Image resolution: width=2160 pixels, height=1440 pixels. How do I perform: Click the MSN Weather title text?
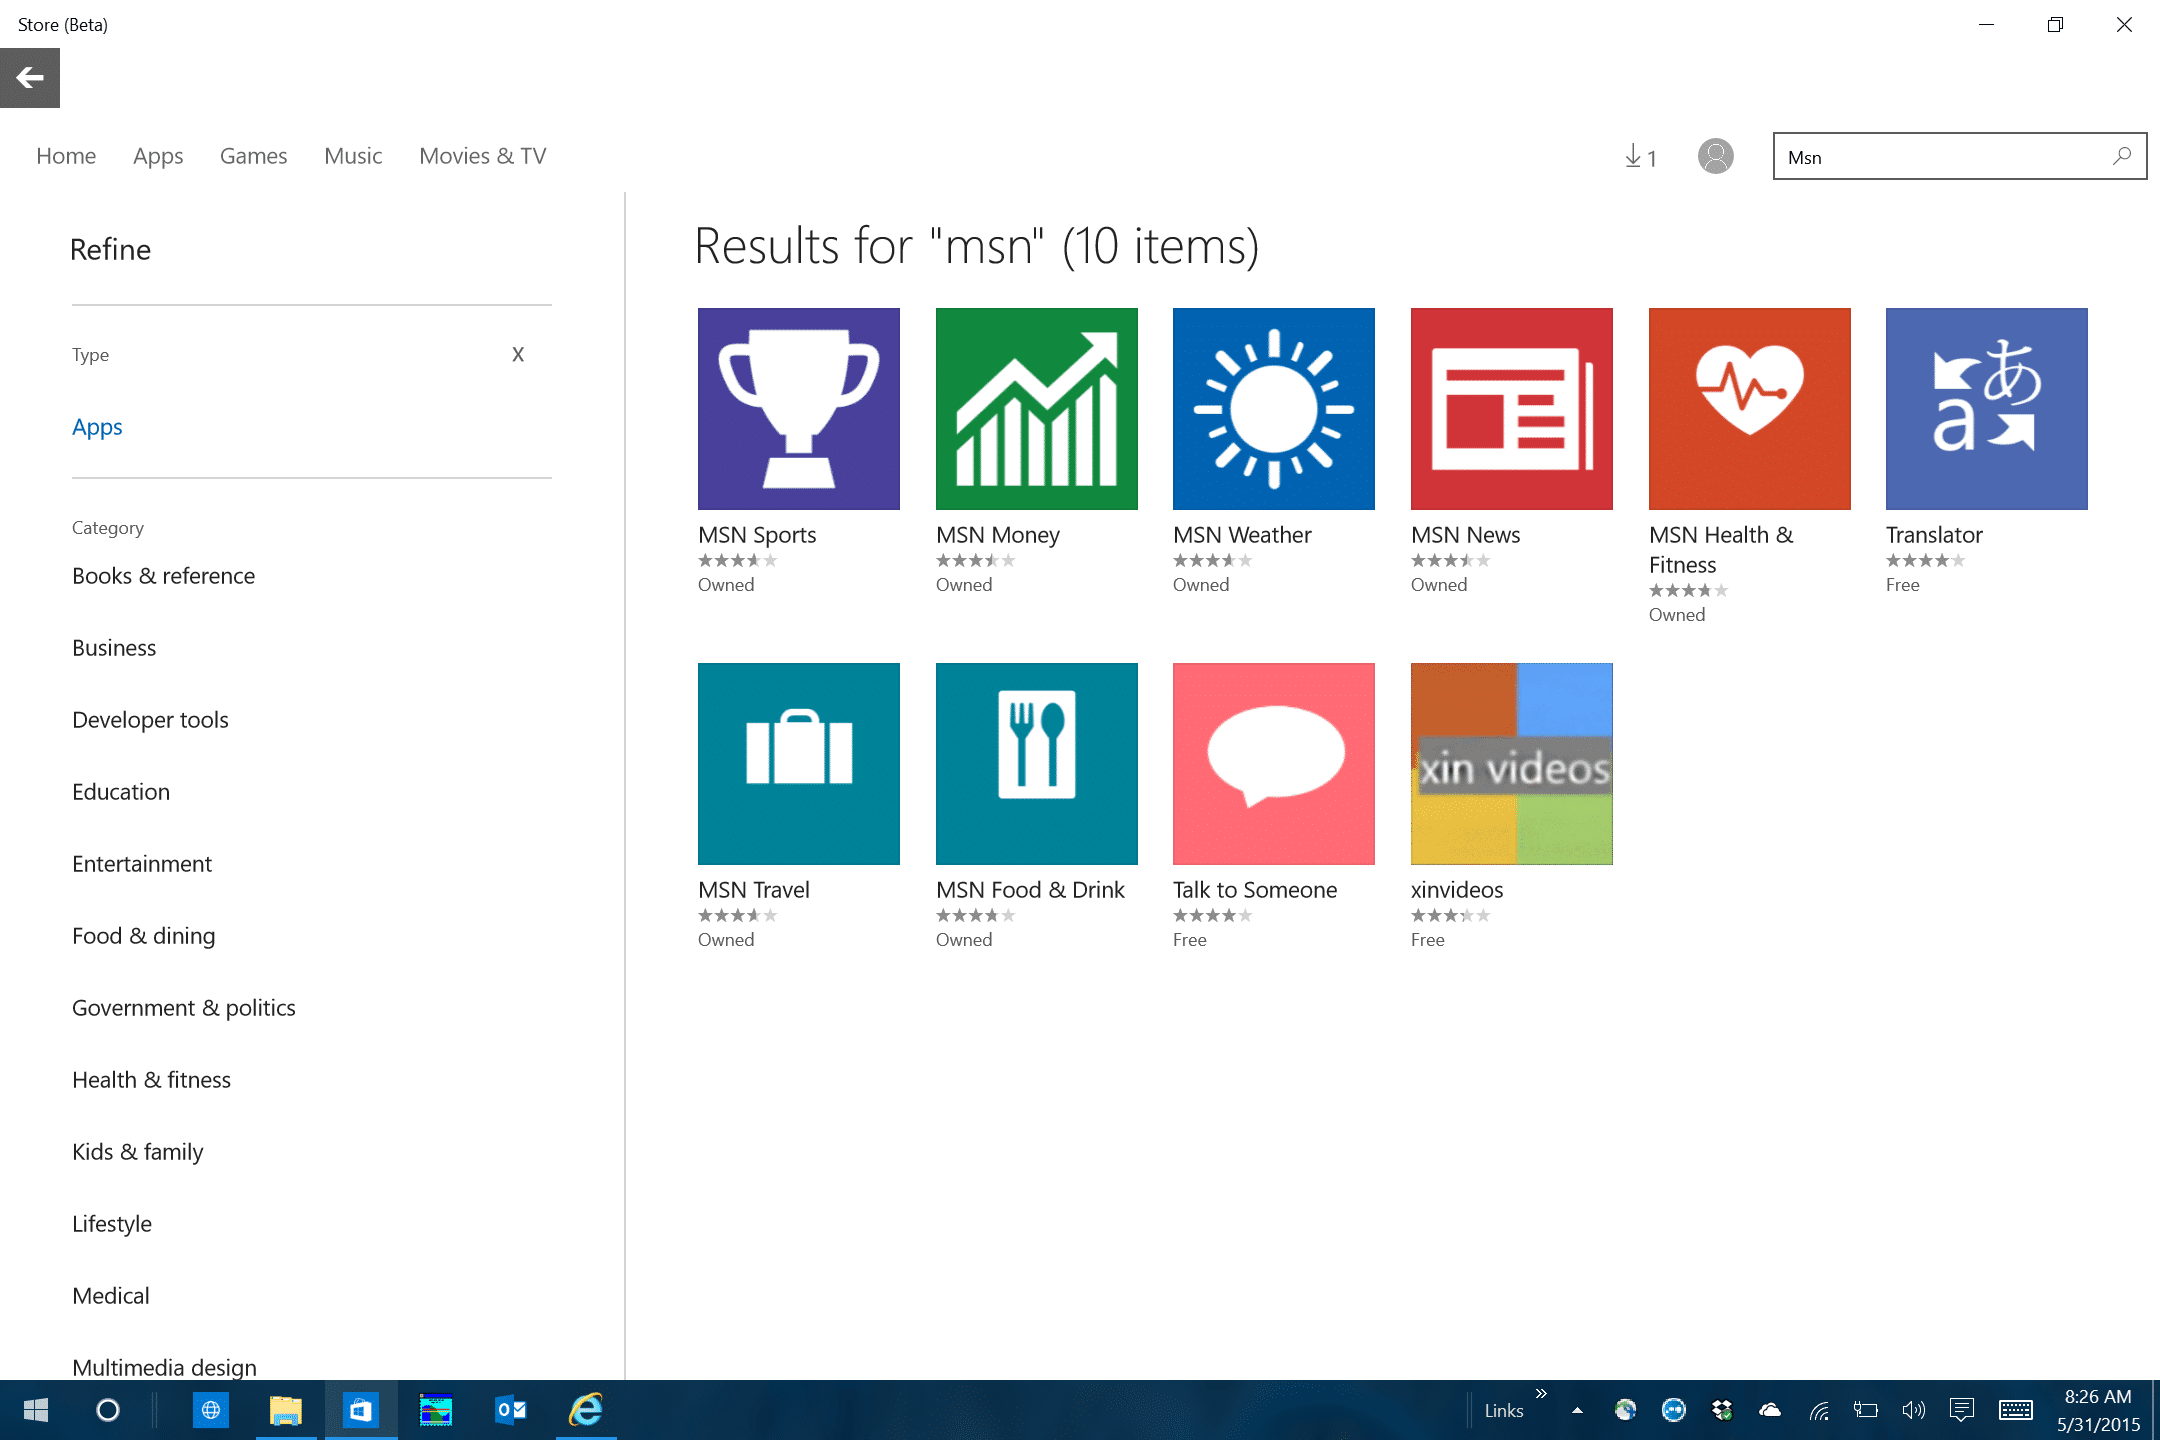pyautogui.click(x=1242, y=535)
